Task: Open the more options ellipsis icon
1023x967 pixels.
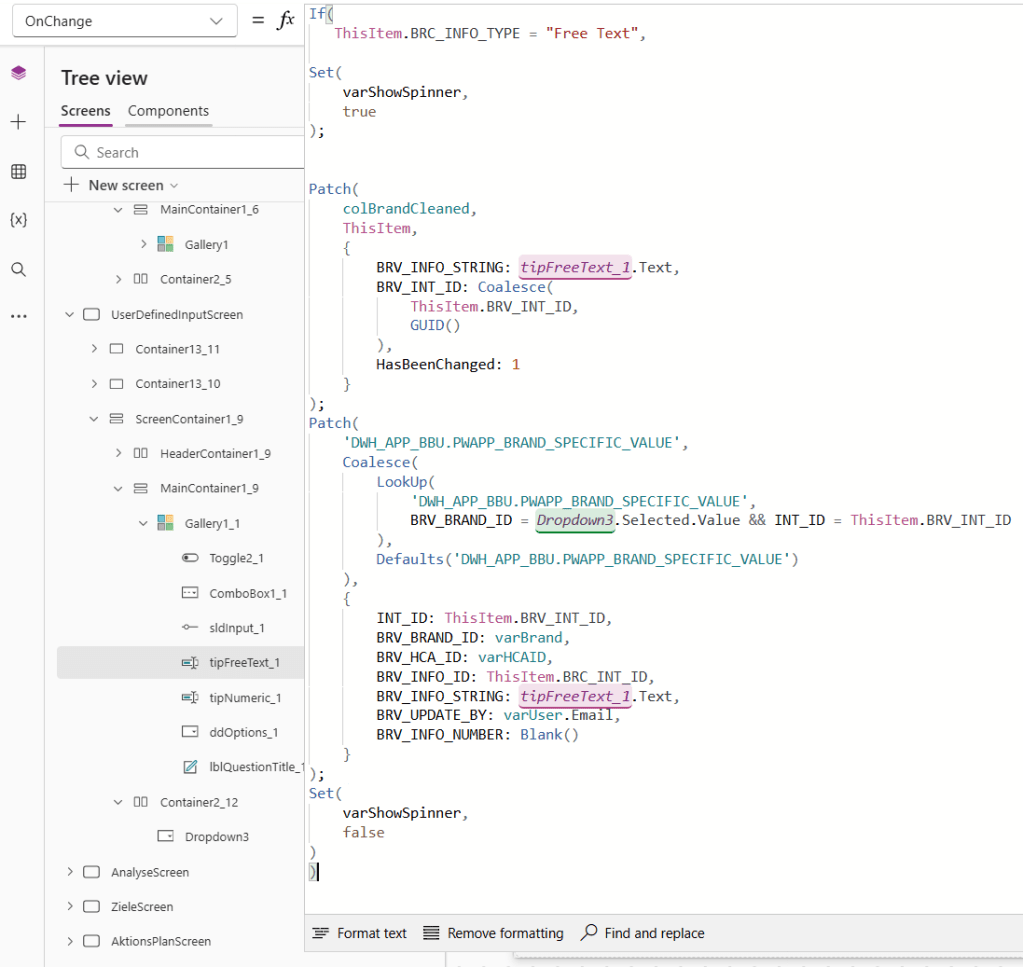Action: (18, 316)
